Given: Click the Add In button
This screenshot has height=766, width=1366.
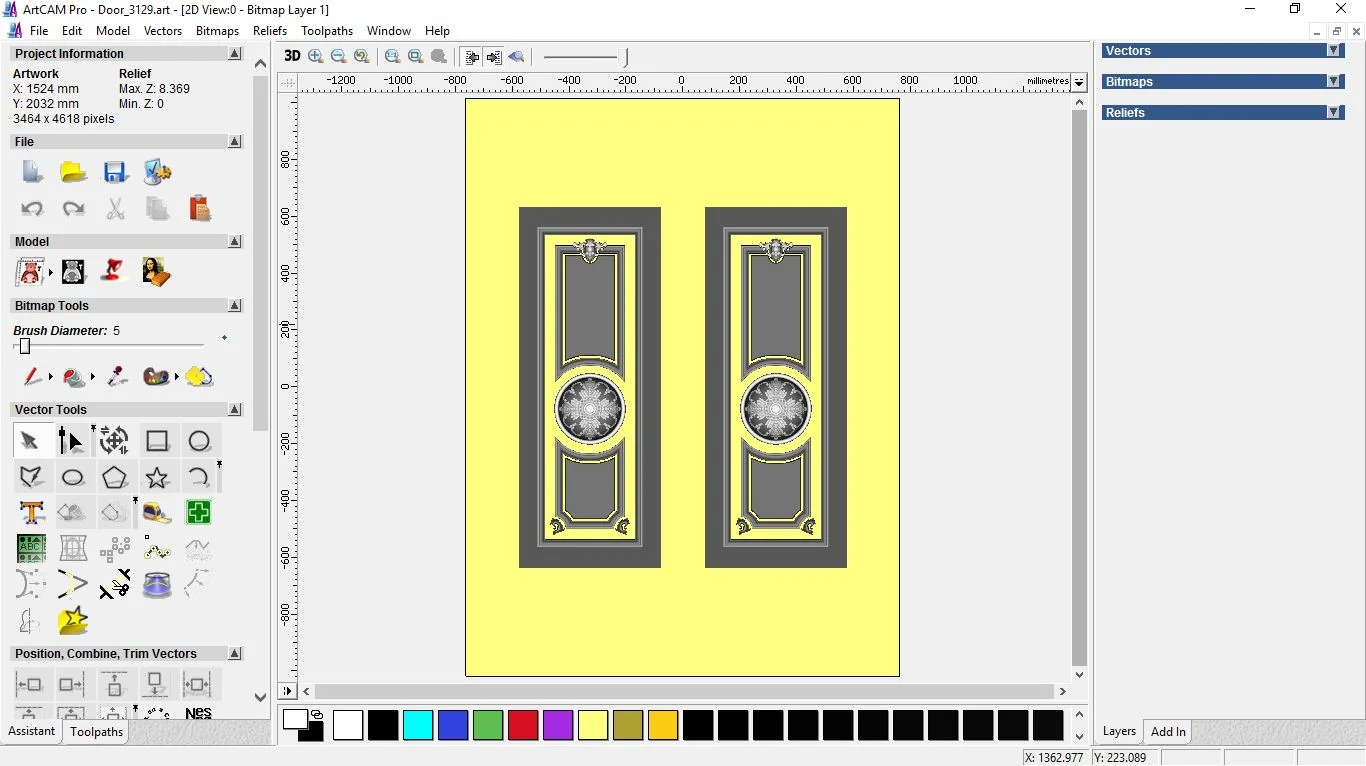Looking at the screenshot, I should [1167, 731].
